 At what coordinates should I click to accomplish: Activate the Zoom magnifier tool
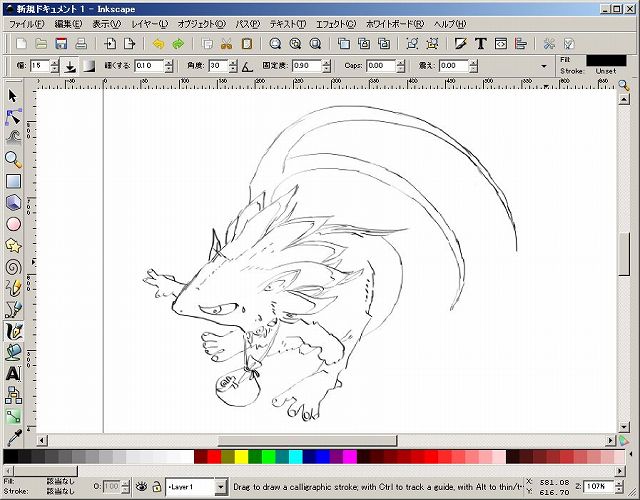click(13, 160)
